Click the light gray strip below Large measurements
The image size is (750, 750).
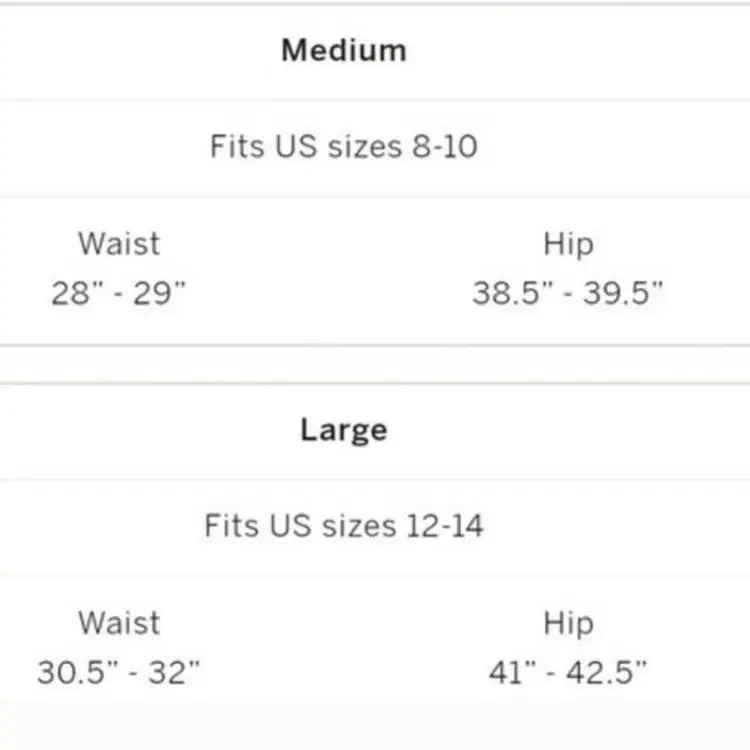point(375,723)
